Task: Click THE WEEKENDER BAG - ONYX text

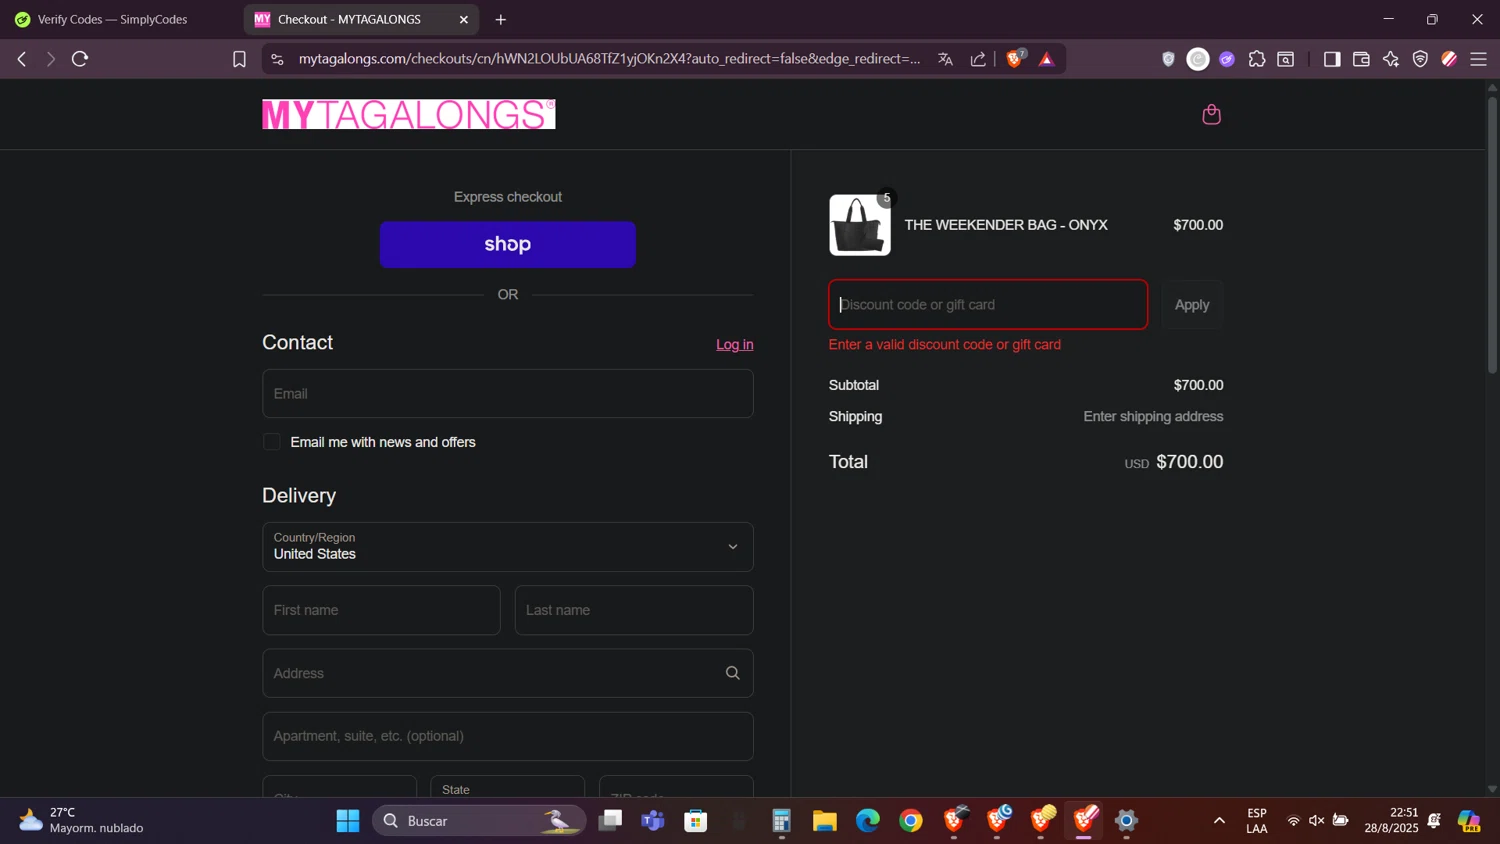Action: [x=1006, y=225]
